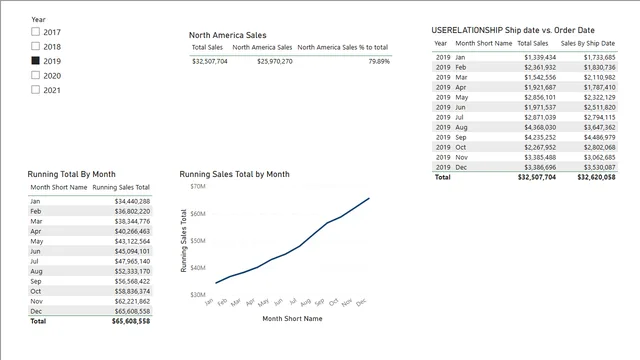Viewport: 640px width, 360px height.
Task: Select the $65,608,558 Dec running total row value
Action: tap(132, 311)
